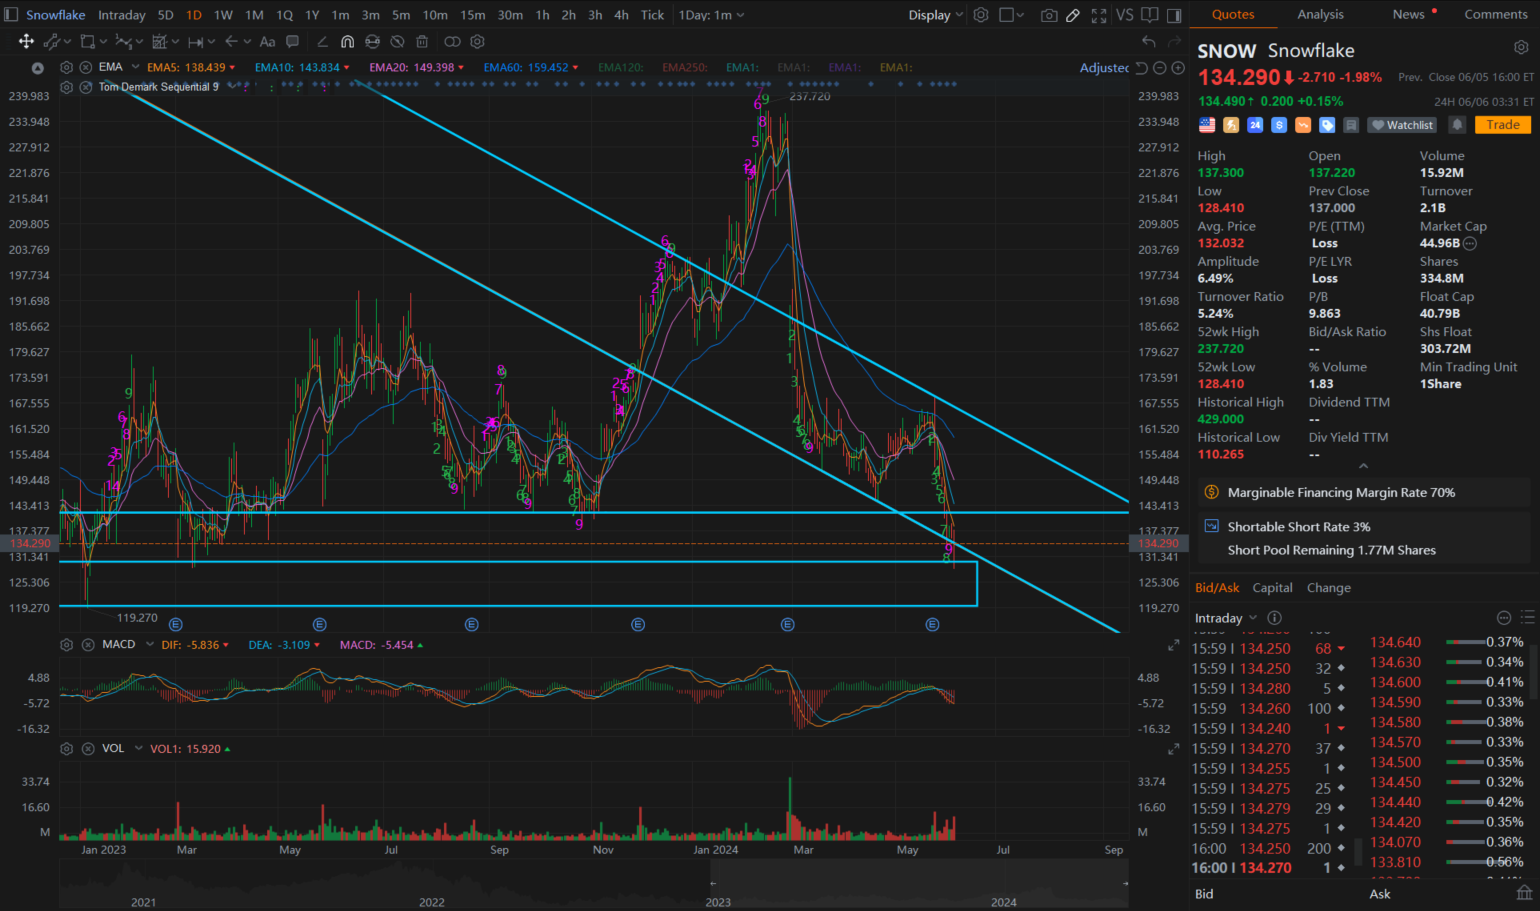Hide all drawings on the chart
Image resolution: width=1540 pixels, height=911 pixels.
coord(397,41)
